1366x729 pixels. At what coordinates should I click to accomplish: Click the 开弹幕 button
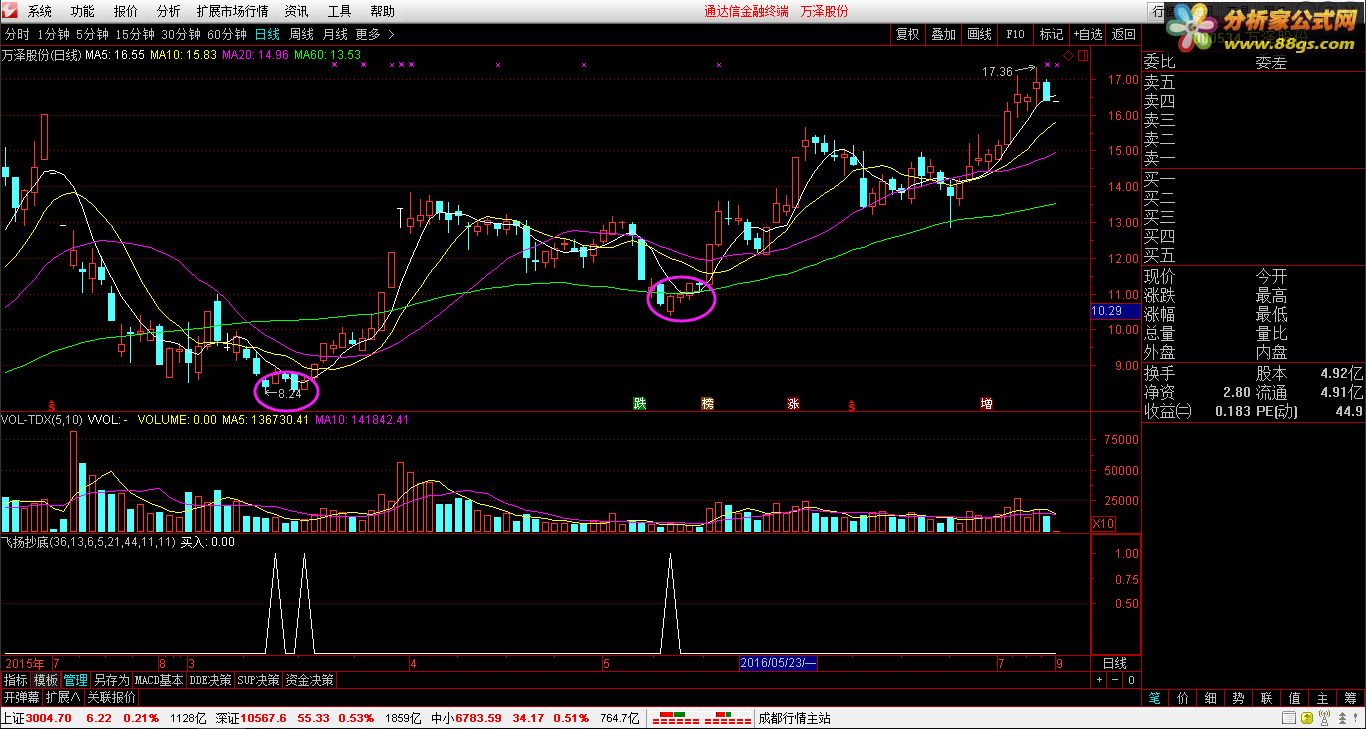click(21, 697)
